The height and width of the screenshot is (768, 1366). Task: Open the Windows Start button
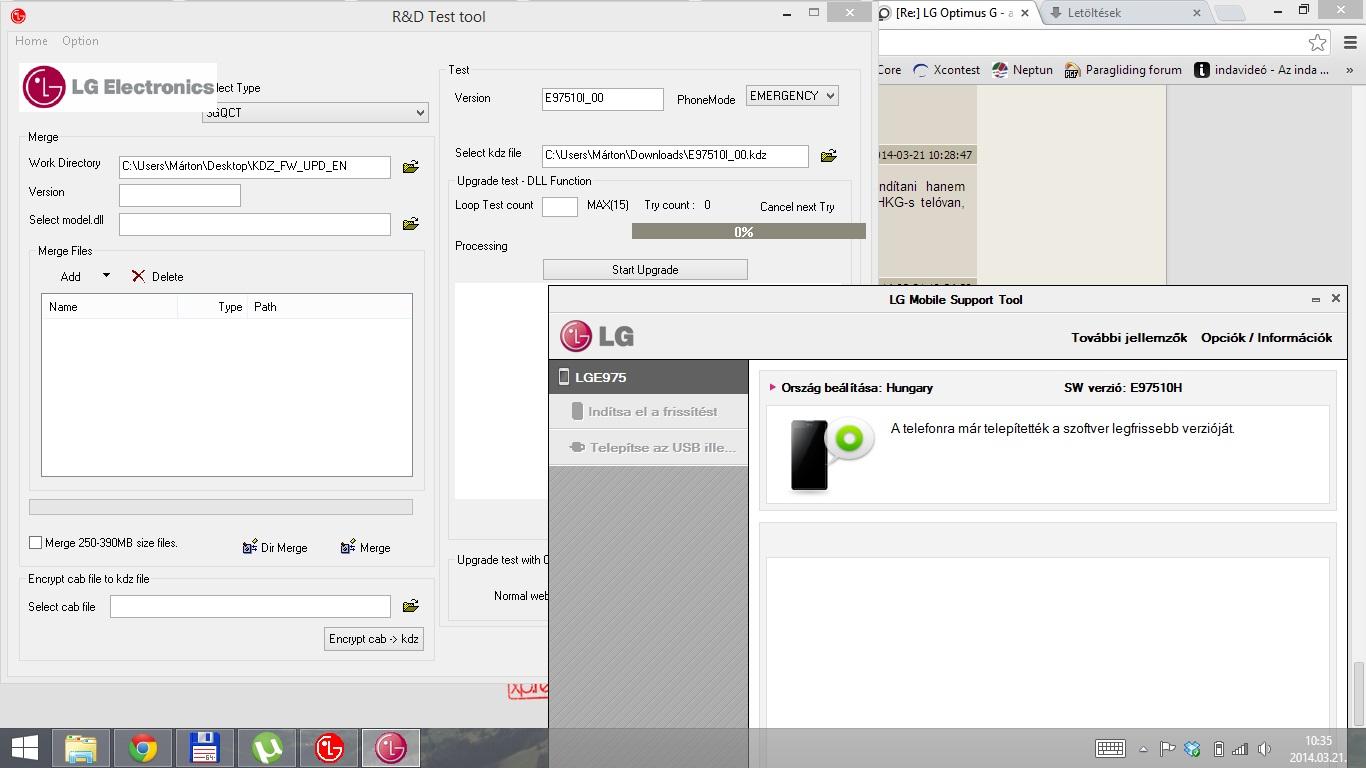[x=25, y=748]
